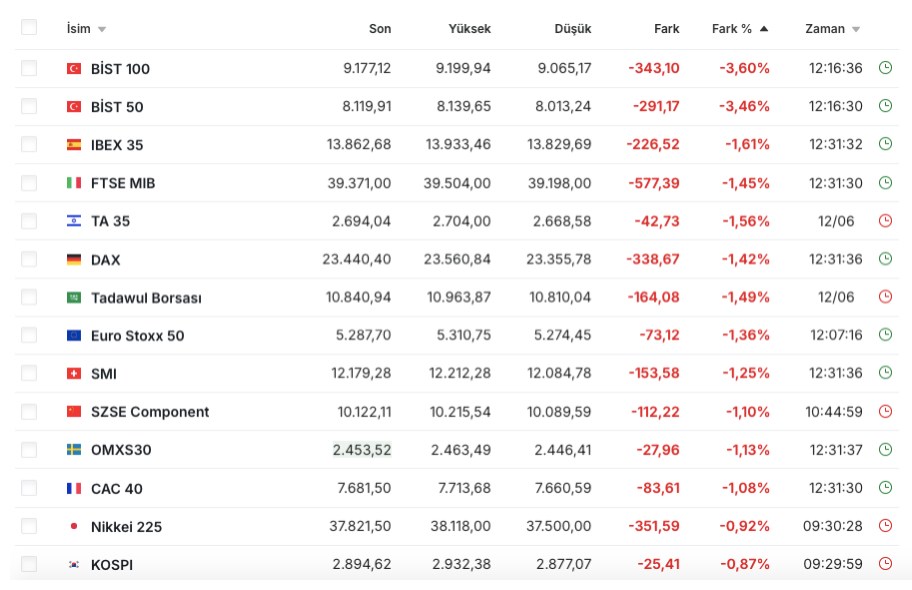Image resolution: width=912 pixels, height=590 pixels.
Task: Click the Italian flag next to FTSE MIB
Action: coord(74,183)
